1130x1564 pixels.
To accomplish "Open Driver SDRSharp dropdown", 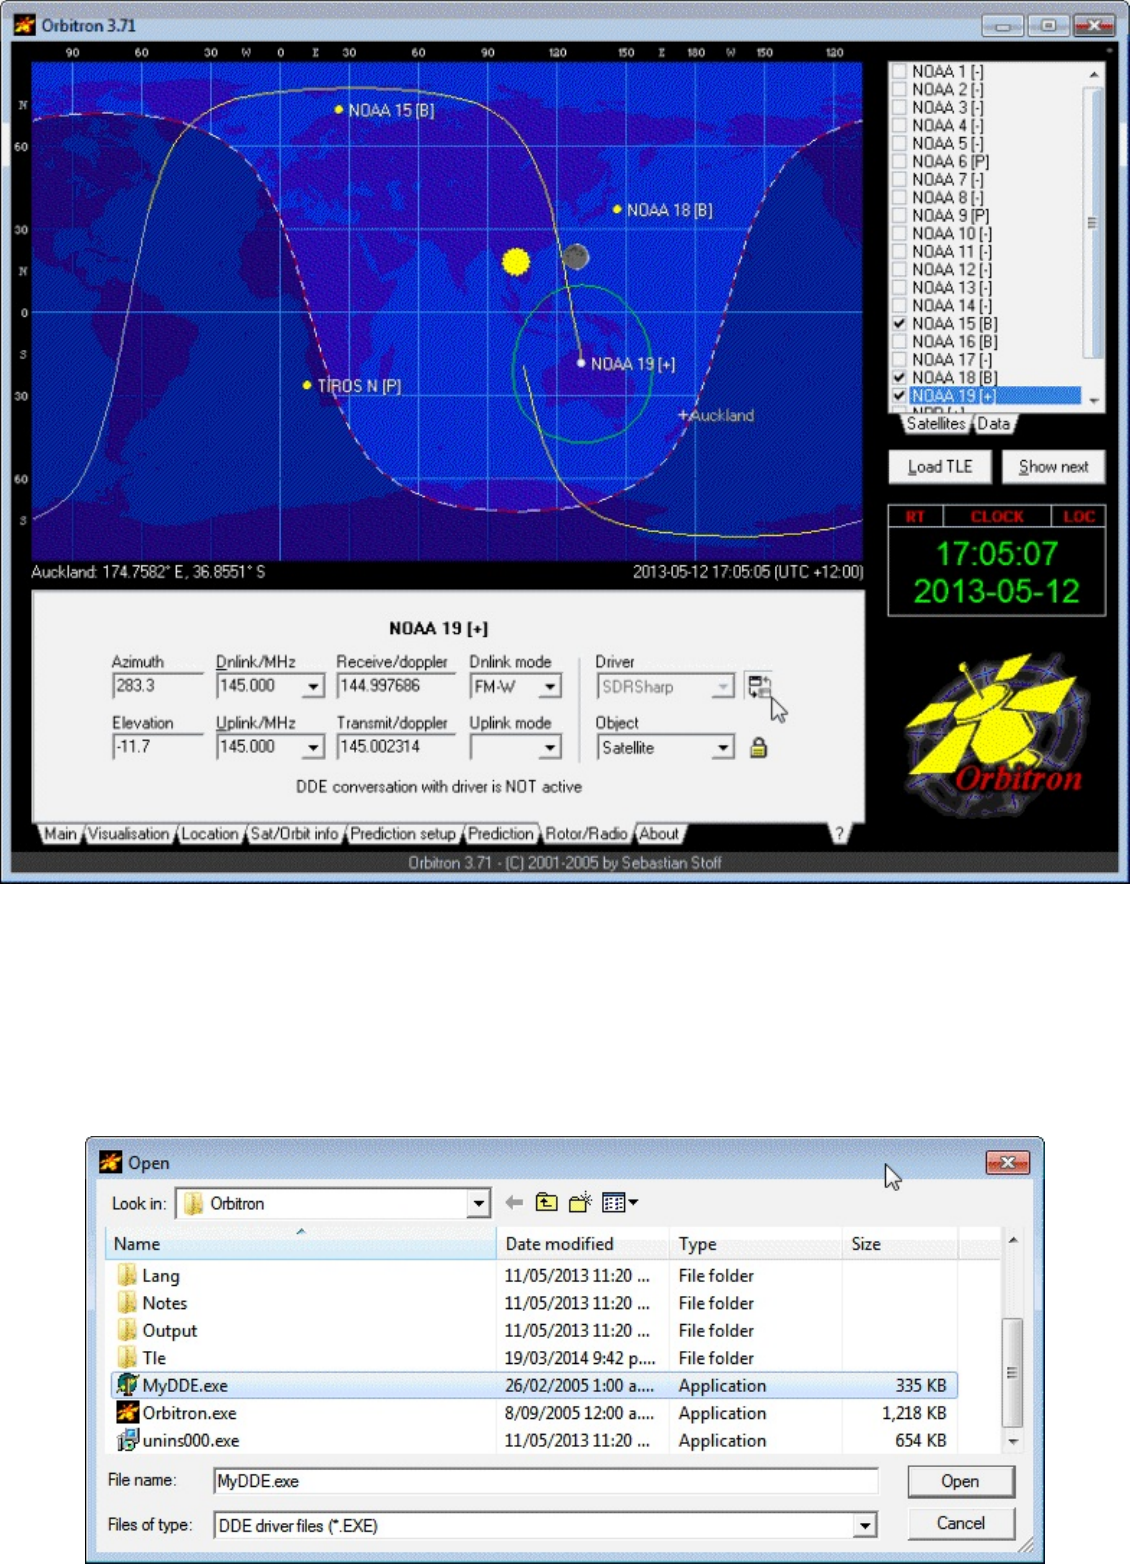I will pyautogui.click(x=723, y=686).
